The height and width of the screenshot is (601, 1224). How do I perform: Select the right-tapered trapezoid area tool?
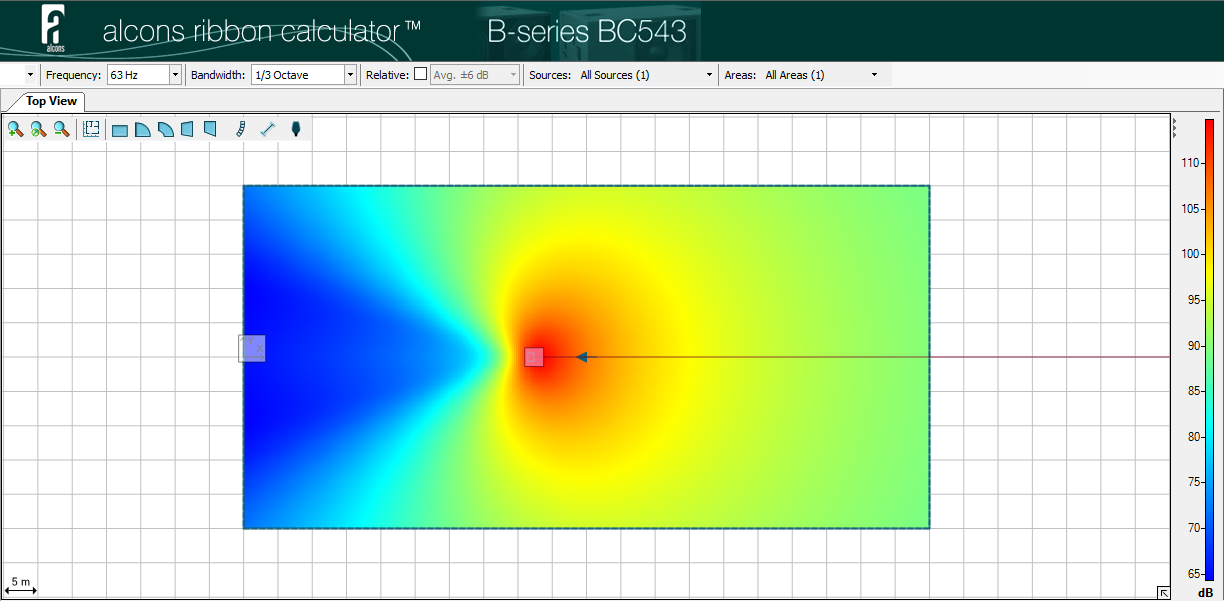pos(210,129)
